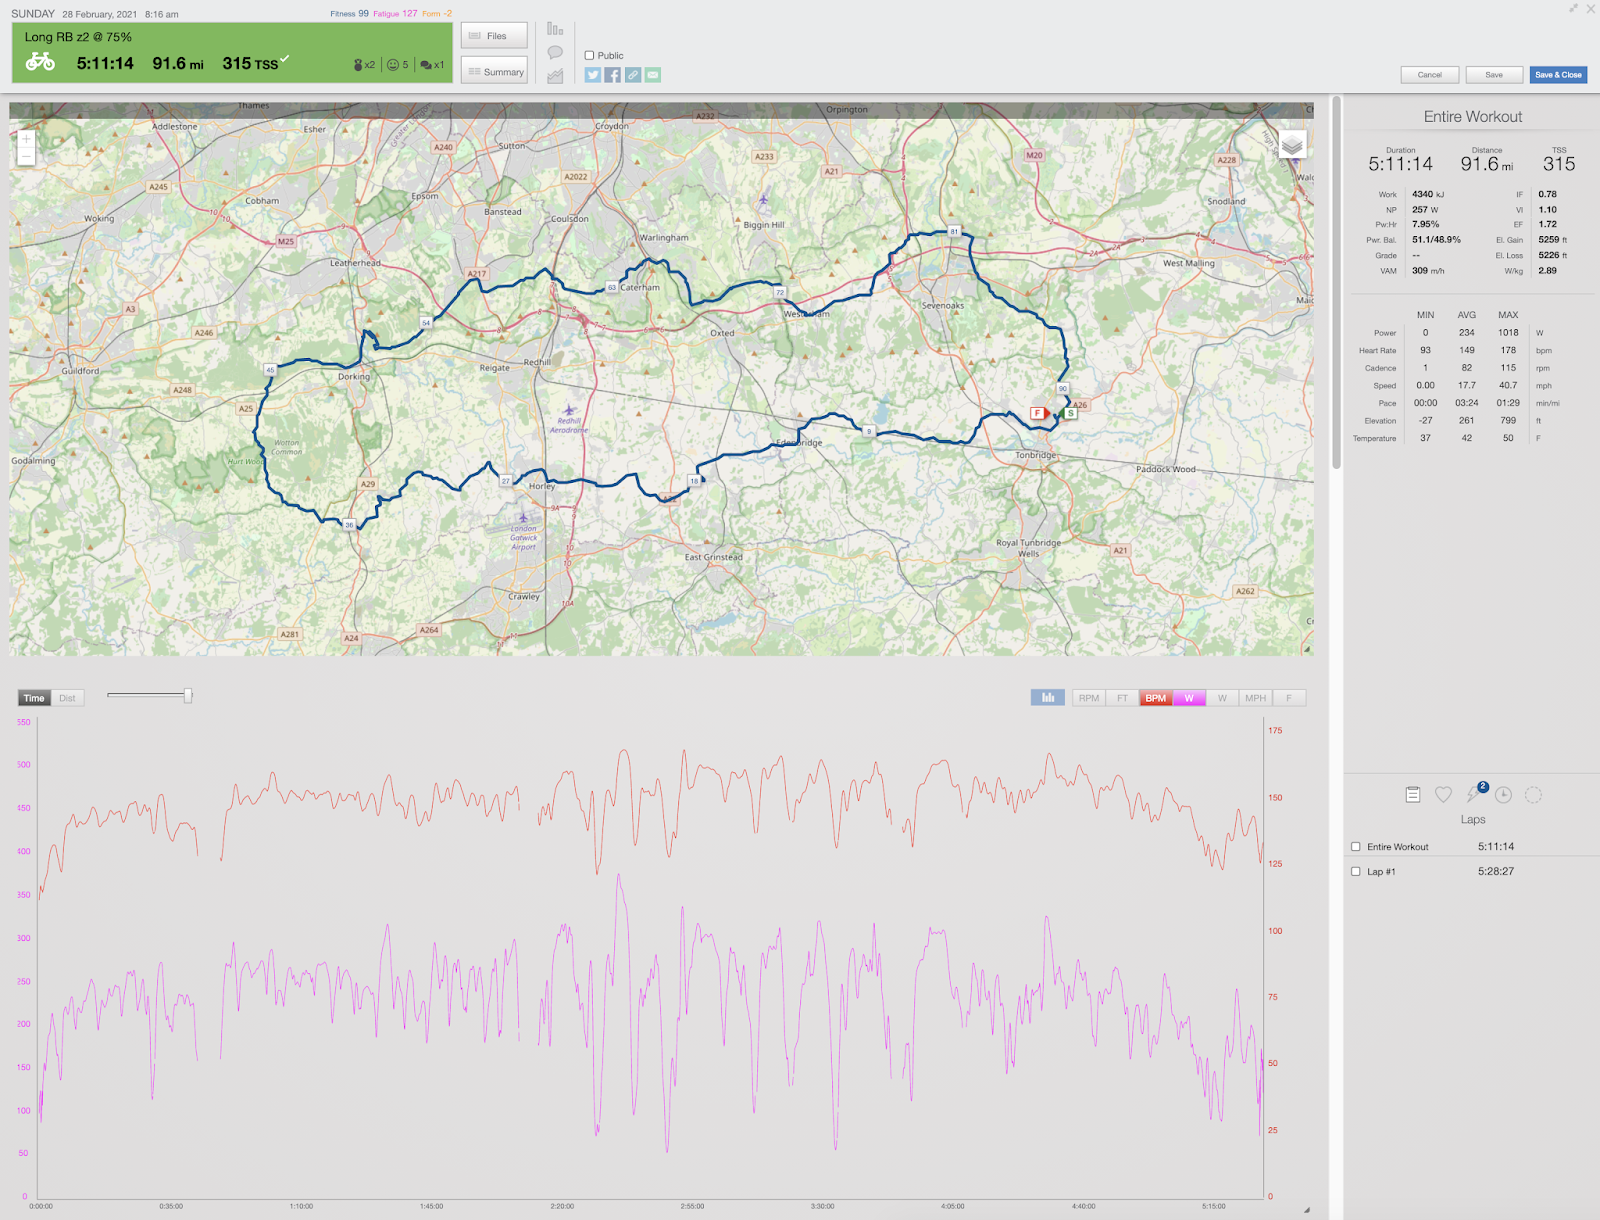The height and width of the screenshot is (1220, 1600).
Task: Click the IF value 0.78
Action: pos(1548,194)
